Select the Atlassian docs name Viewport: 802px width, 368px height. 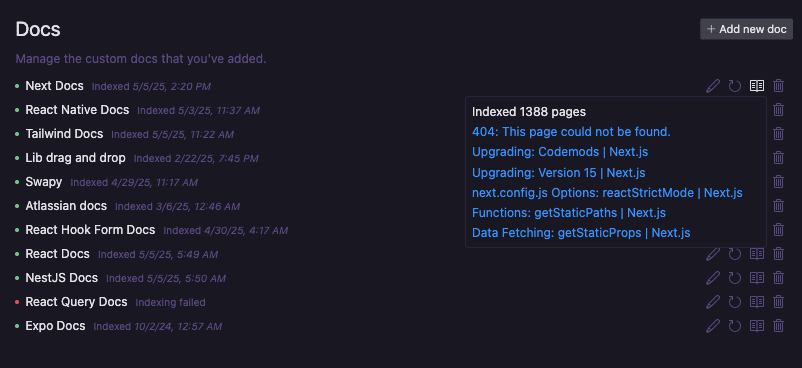pyautogui.click(x=66, y=206)
